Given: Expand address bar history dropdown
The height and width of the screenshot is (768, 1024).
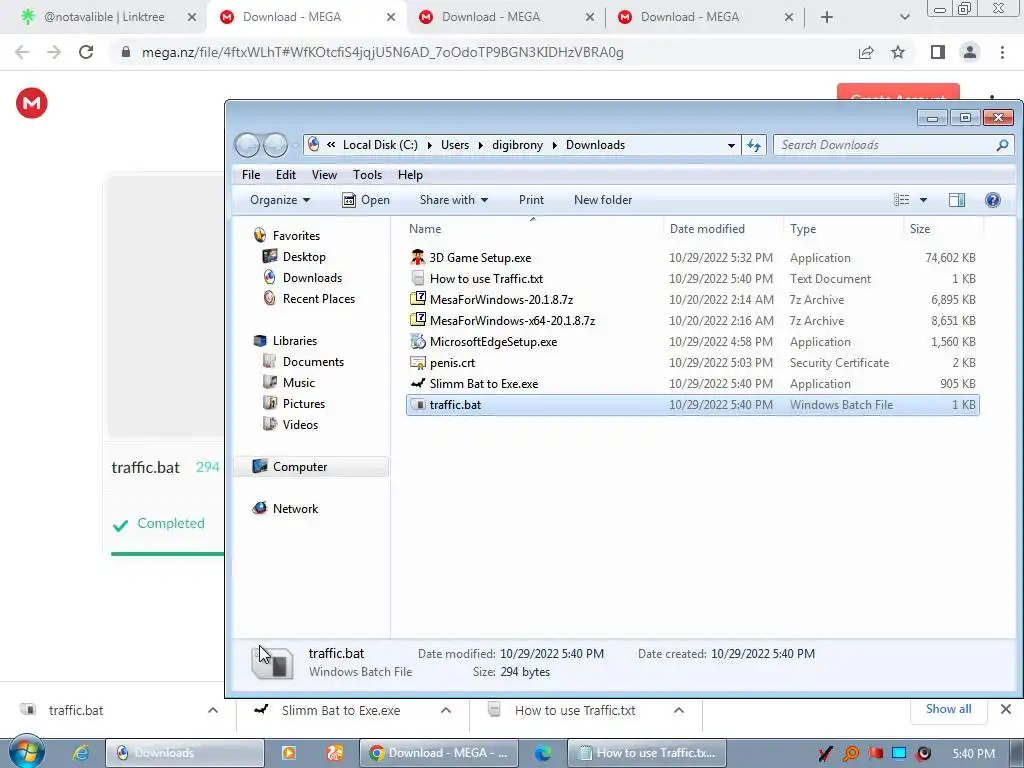Looking at the screenshot, I should pyautogui.click(x=731, y=145).
